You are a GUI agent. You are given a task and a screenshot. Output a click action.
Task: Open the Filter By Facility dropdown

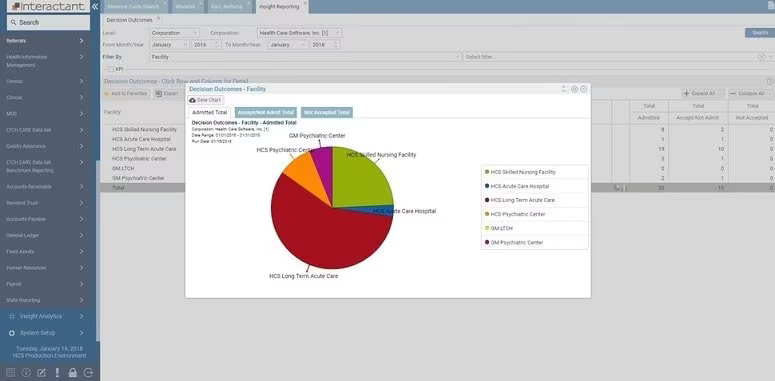pos(305,57)
